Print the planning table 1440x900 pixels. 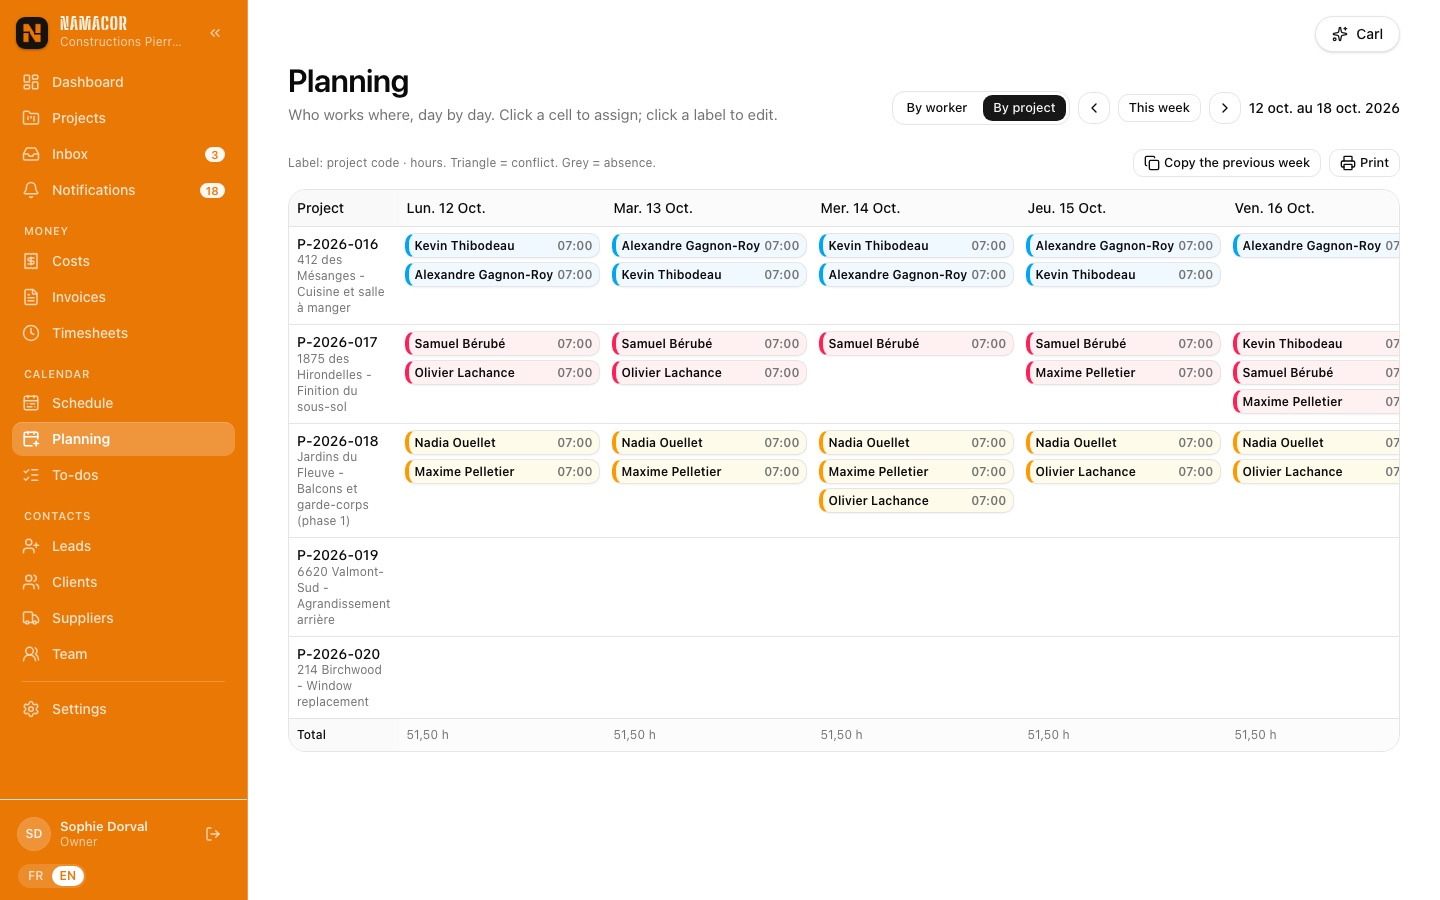[x=1364, y=163]
